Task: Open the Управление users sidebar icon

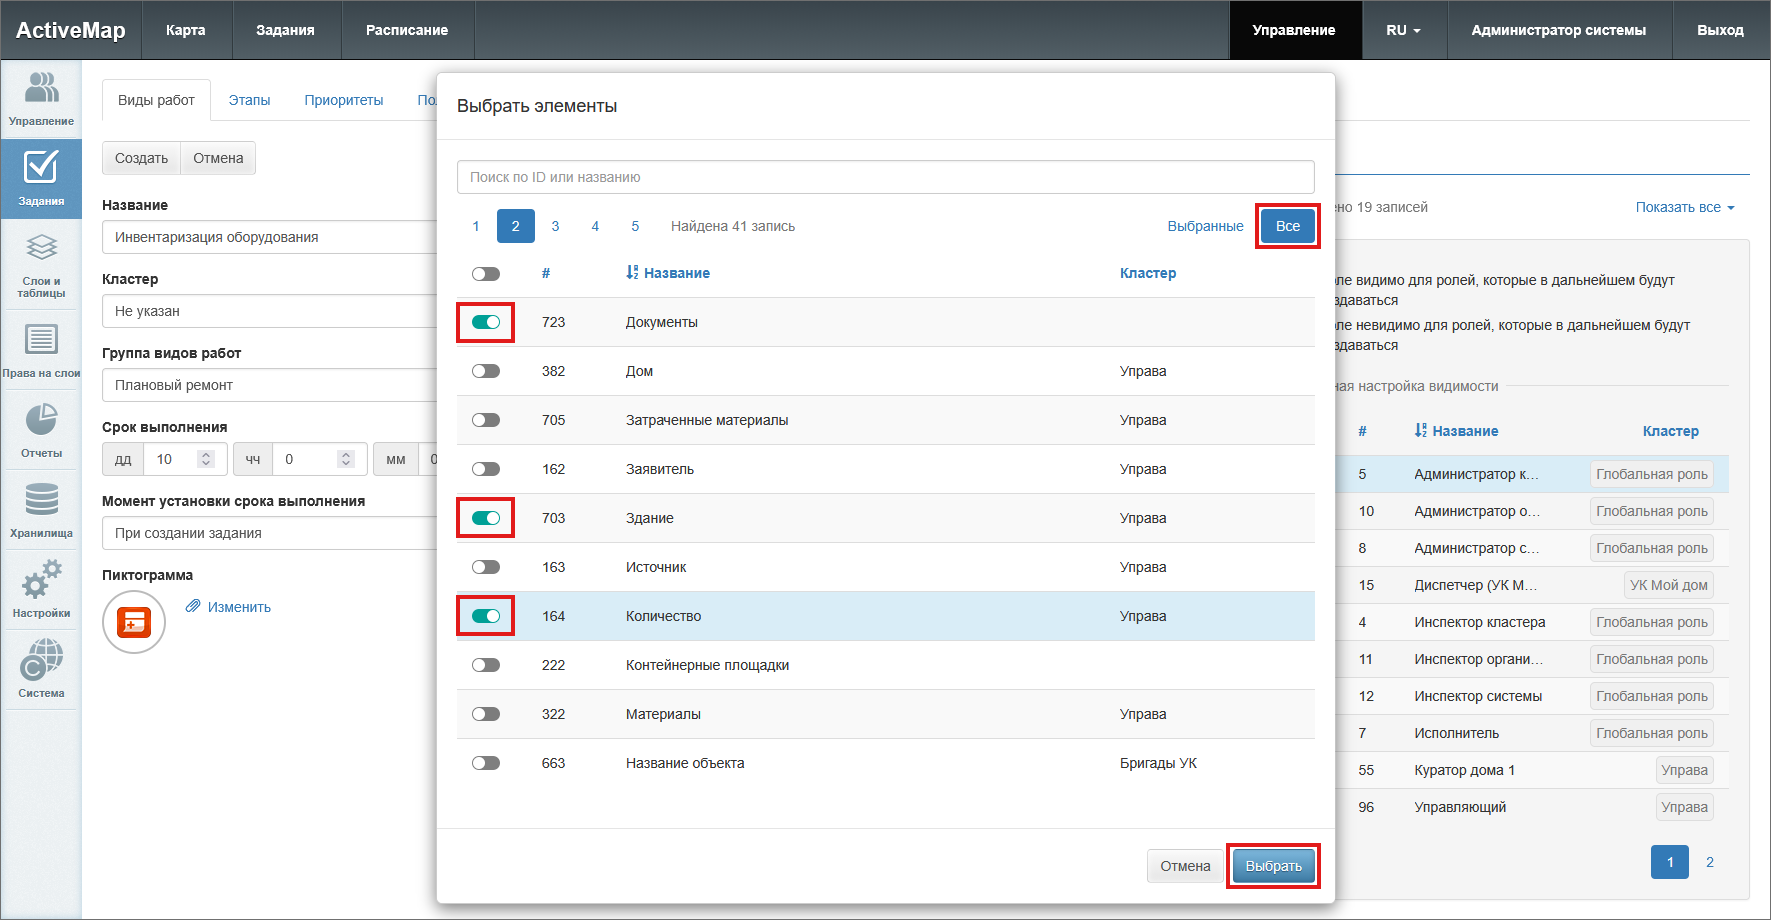Action: click(x=41, y=98)
